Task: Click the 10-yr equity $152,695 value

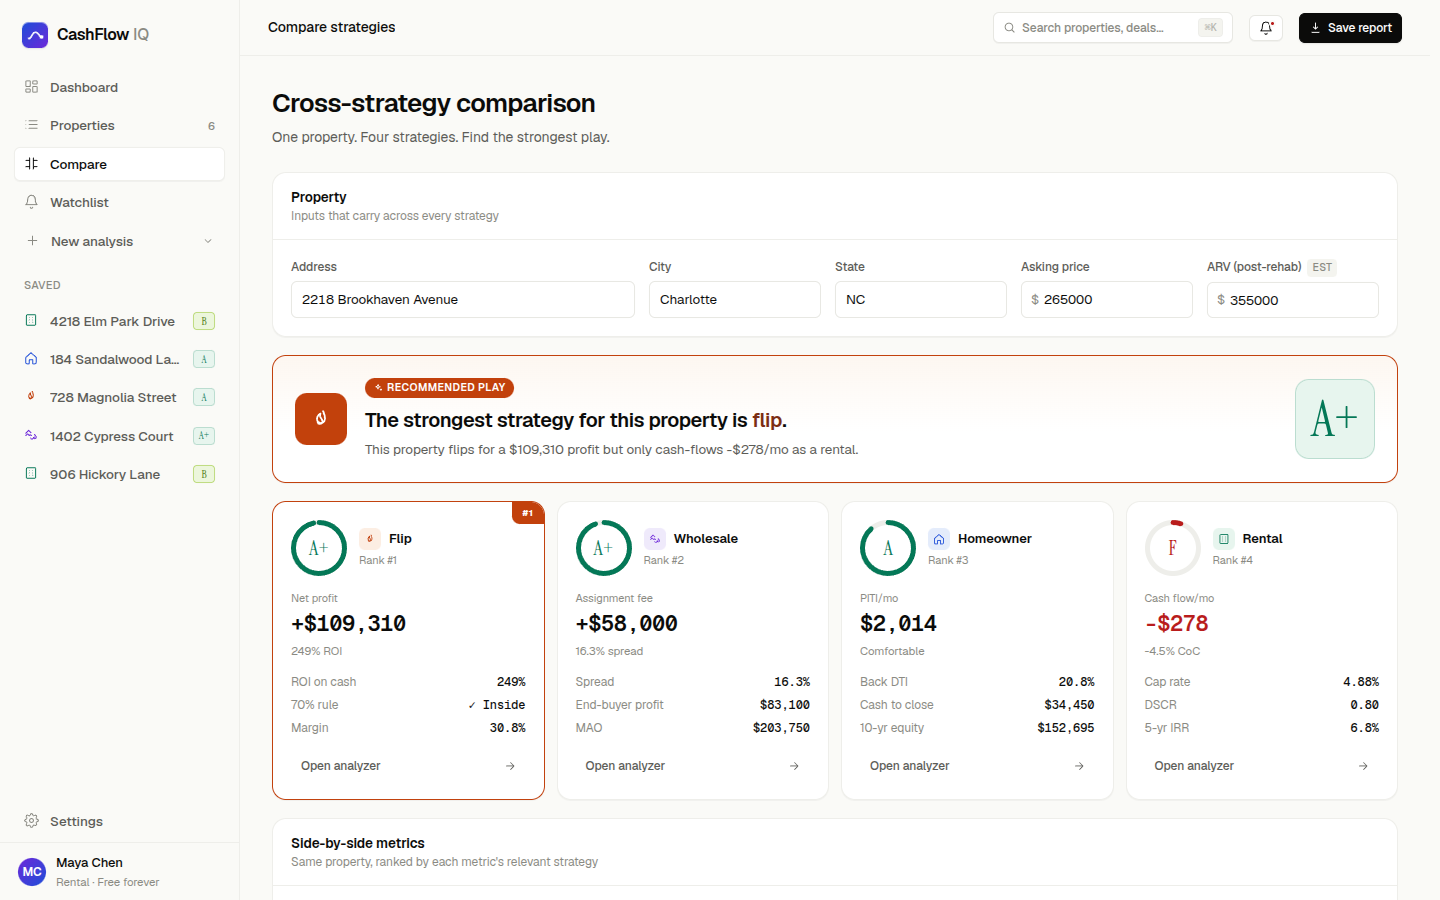Action: point(1066,728)
